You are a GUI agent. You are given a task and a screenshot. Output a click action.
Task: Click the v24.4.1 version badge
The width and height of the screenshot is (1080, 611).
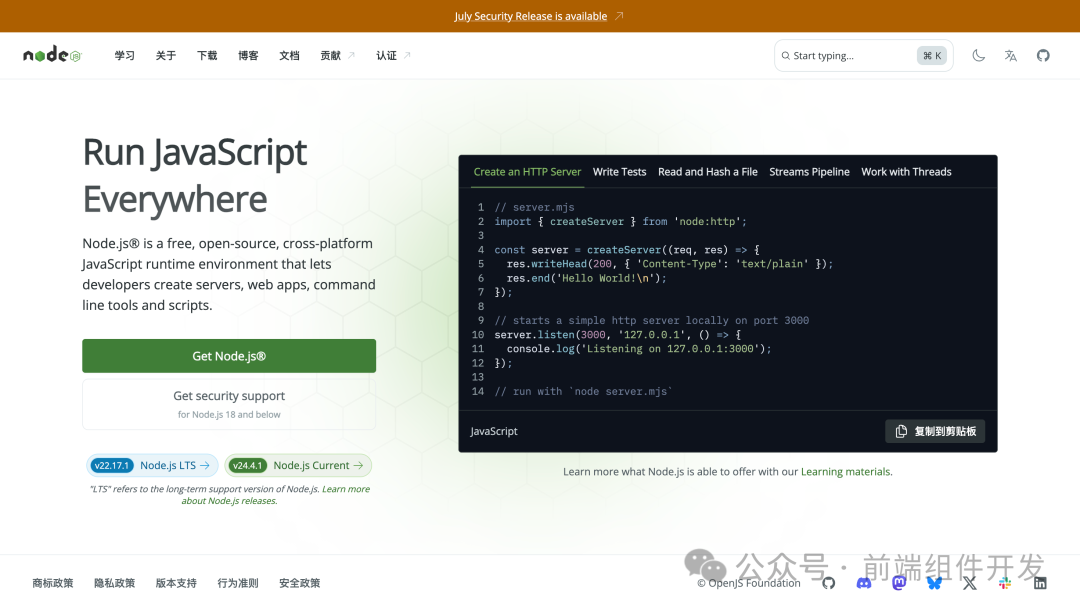coord(247,466)
